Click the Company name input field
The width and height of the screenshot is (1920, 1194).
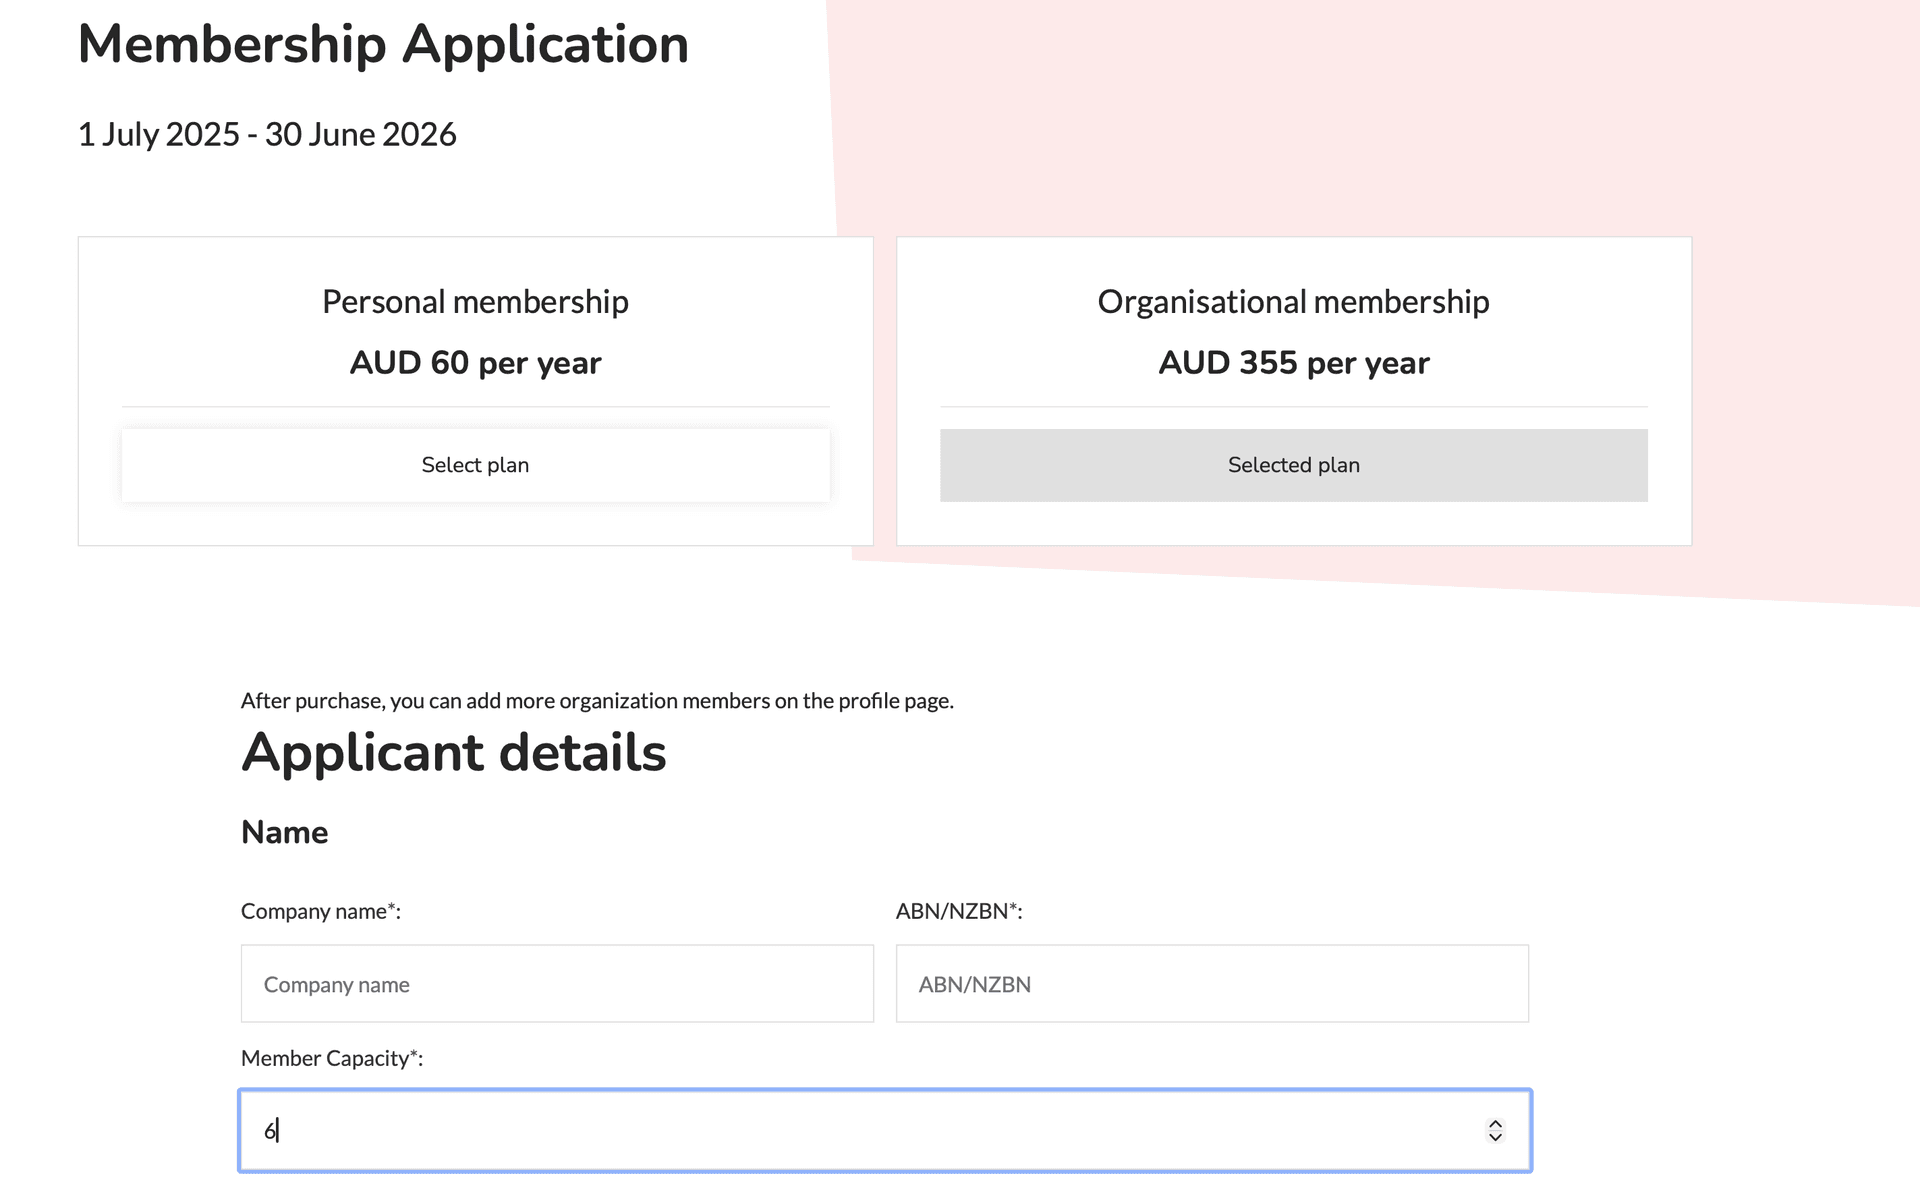557,983
